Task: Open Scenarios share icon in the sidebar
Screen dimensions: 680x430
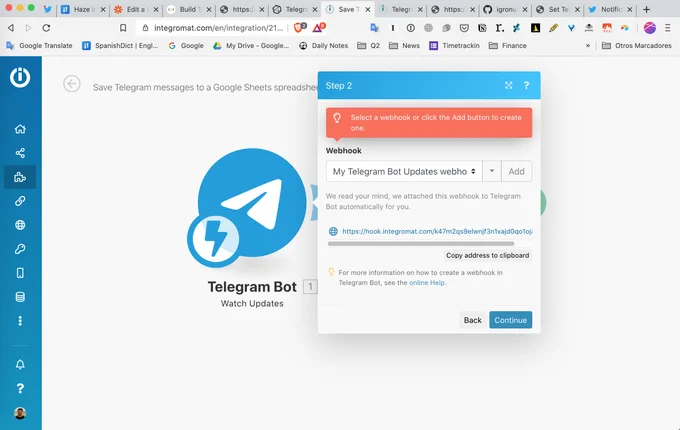Action: pyautogui.click(x=20, y=153)
